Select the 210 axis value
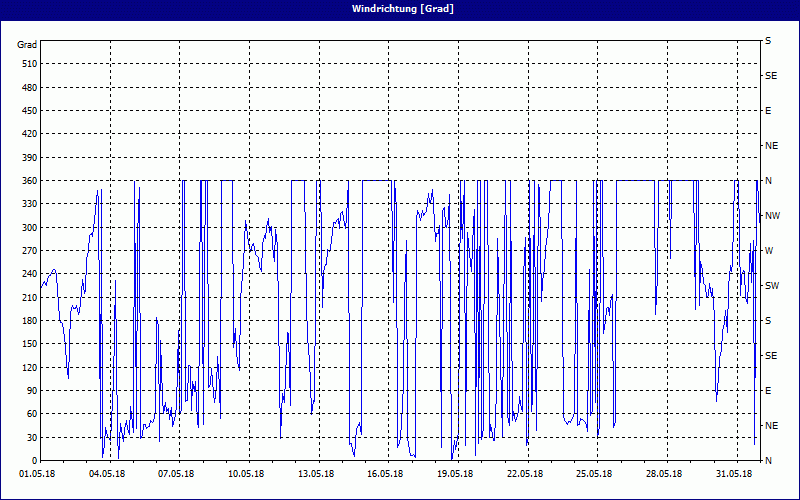Screen dimensions: 800x500 point(30,297)
